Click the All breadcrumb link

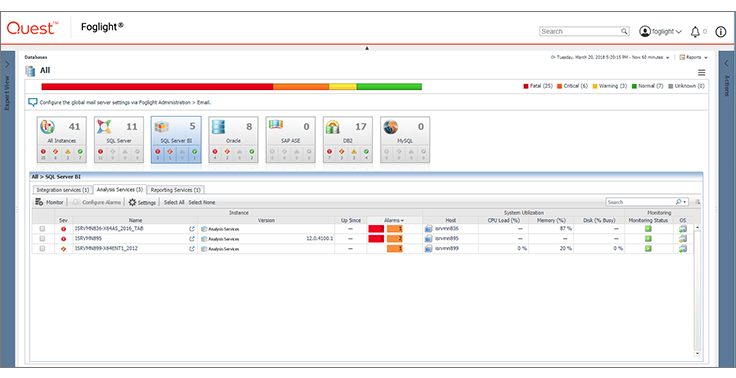click(34, 177)
